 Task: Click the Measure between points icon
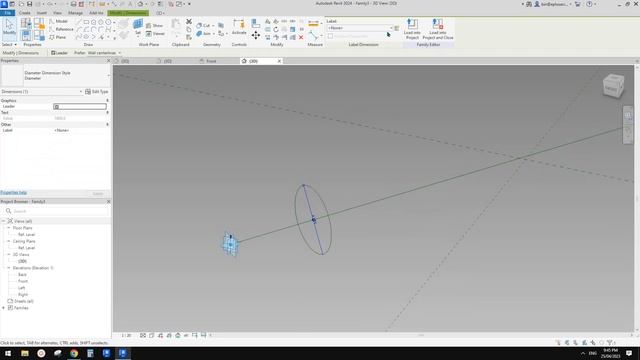(x=313, y=36)
